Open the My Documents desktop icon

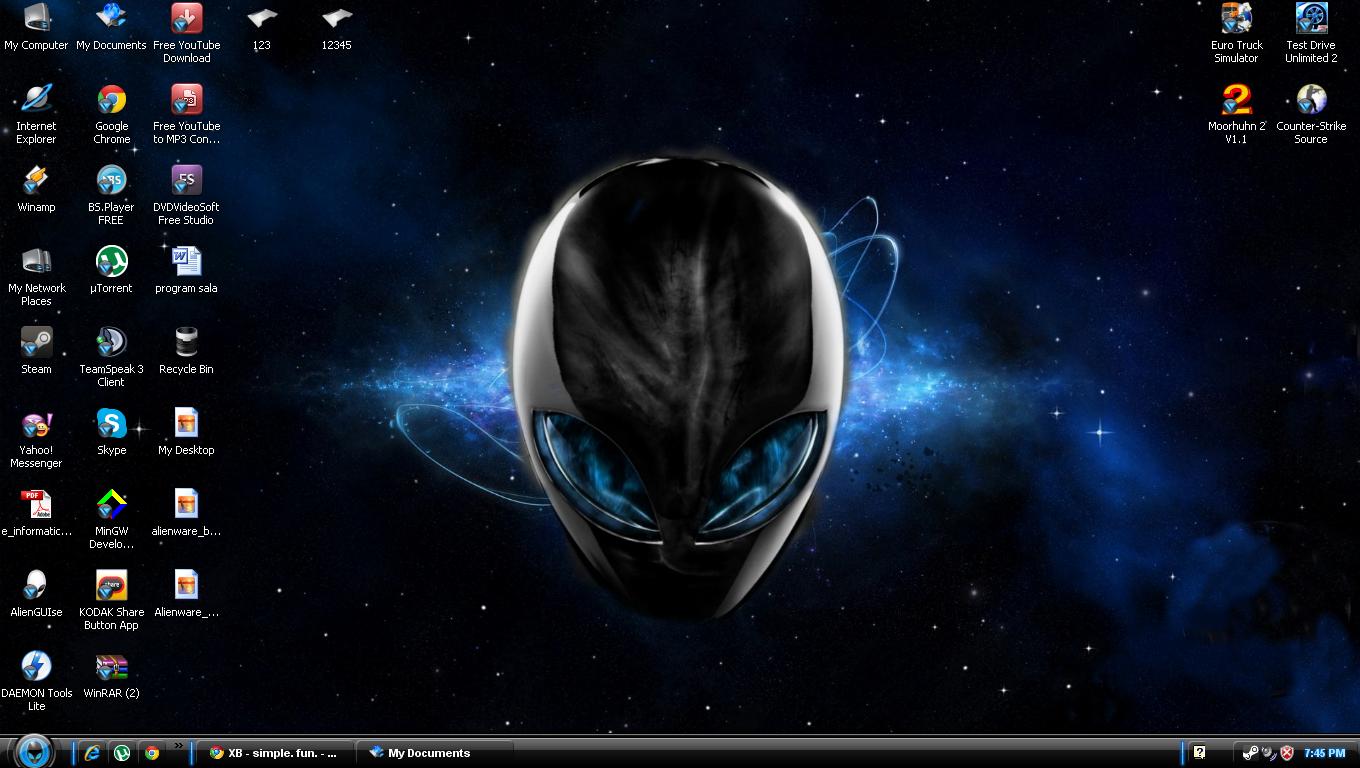coord(111,27)
